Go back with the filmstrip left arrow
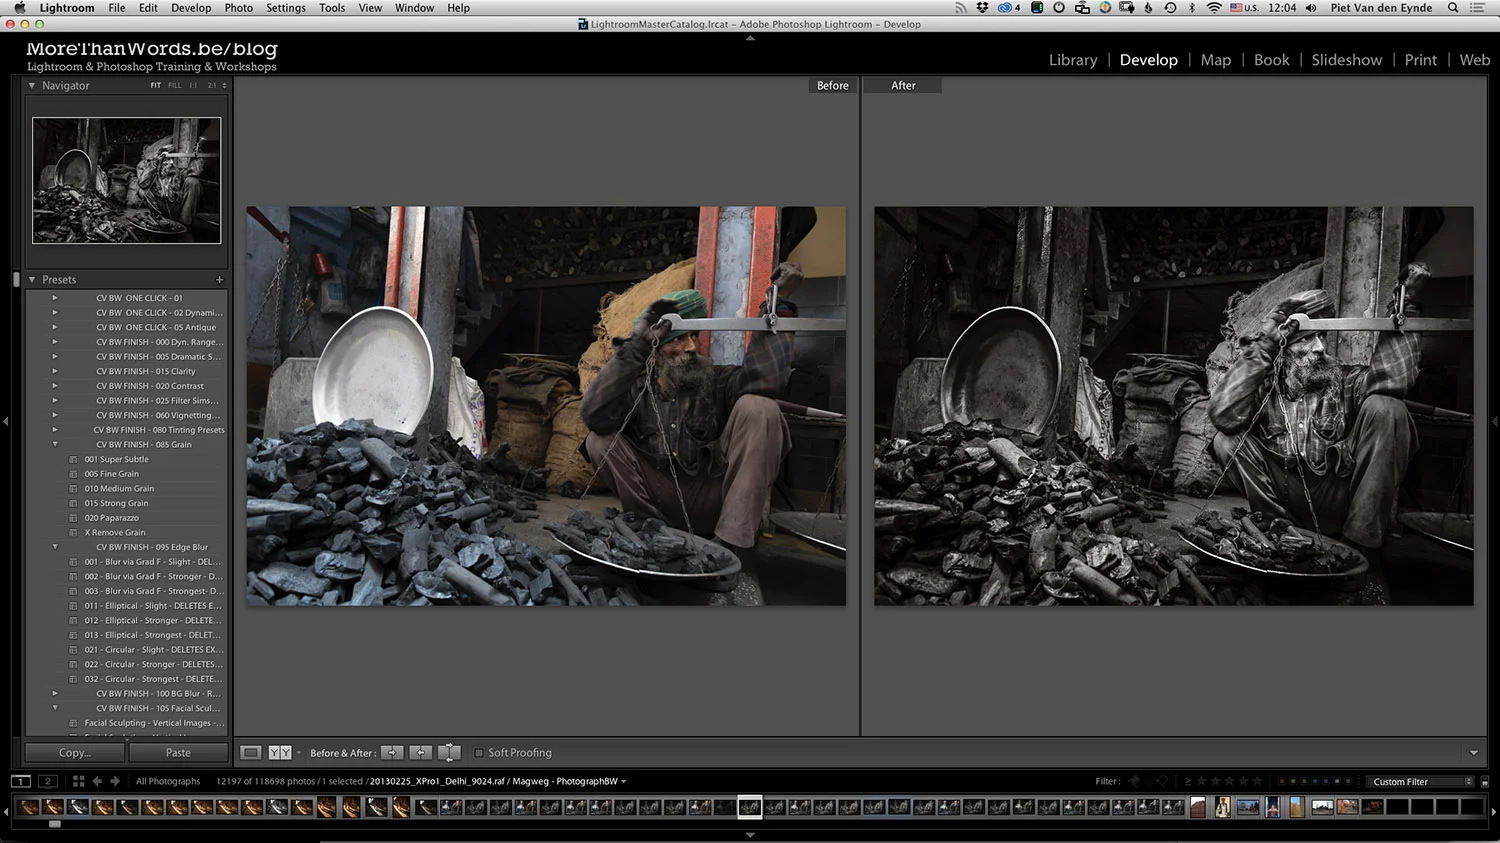 [x=97, y=781]
